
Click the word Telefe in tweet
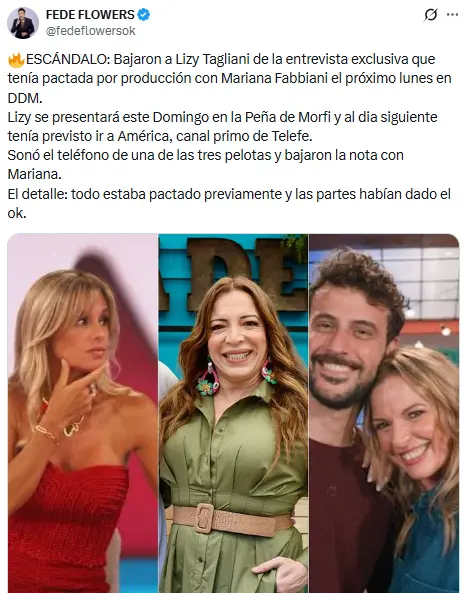(x=292, y=136)
